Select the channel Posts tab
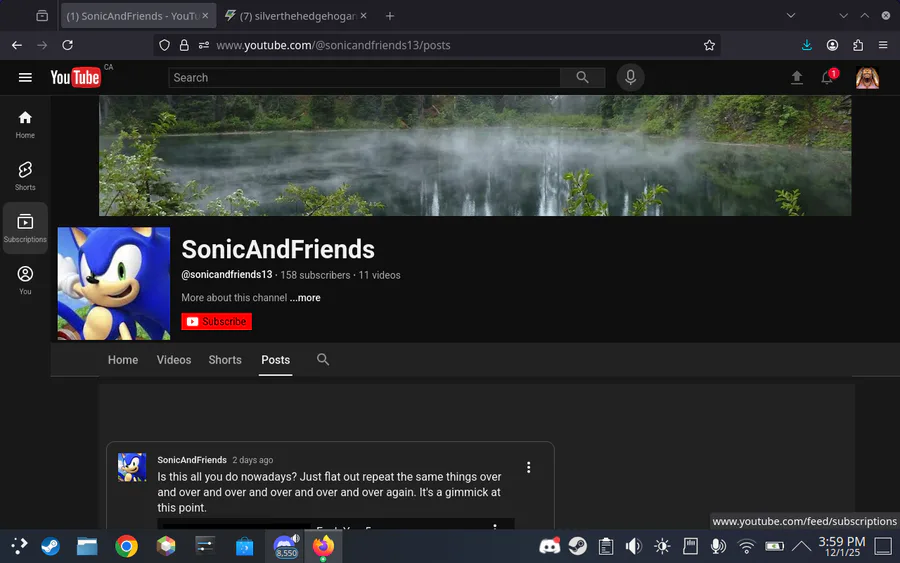 (x=276, y=360)
